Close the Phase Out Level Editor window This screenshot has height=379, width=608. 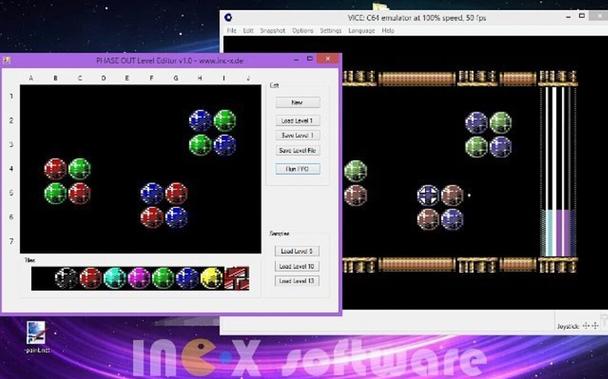tap(328, 59)
